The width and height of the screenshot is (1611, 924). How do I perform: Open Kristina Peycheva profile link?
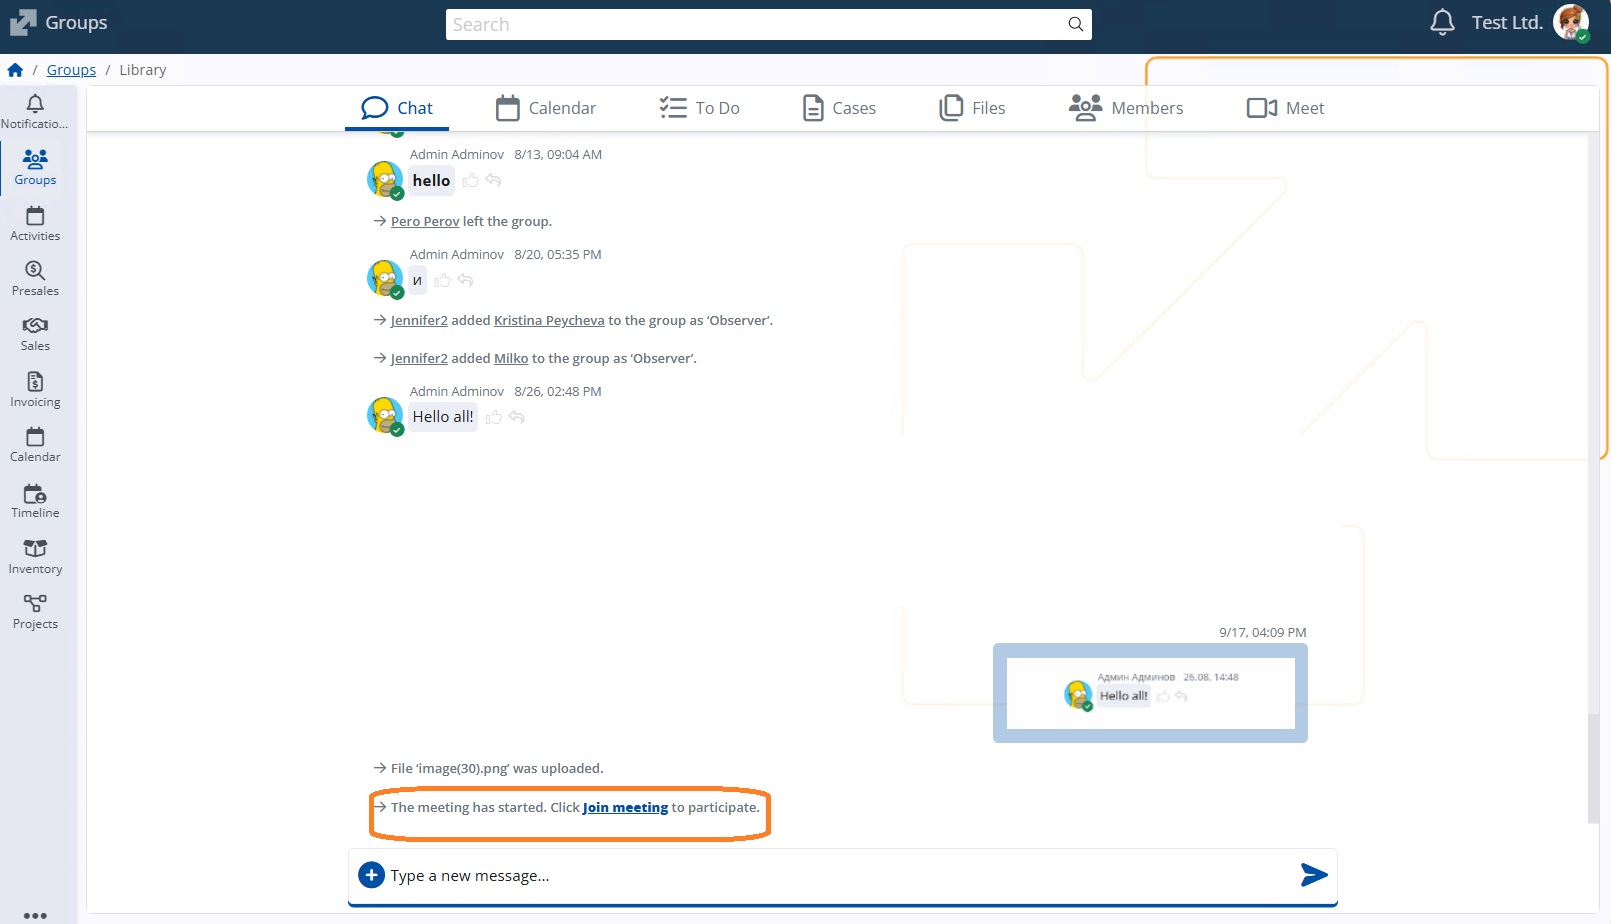tap(549, 321)
